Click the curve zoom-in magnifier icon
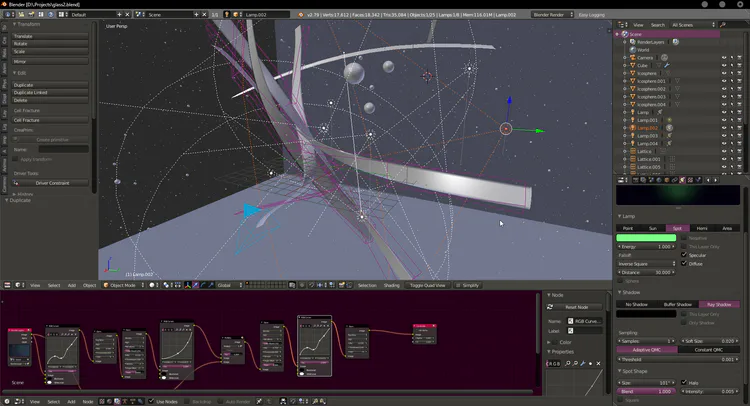This screenshot has width=750, height=406. tap(568, 363)
